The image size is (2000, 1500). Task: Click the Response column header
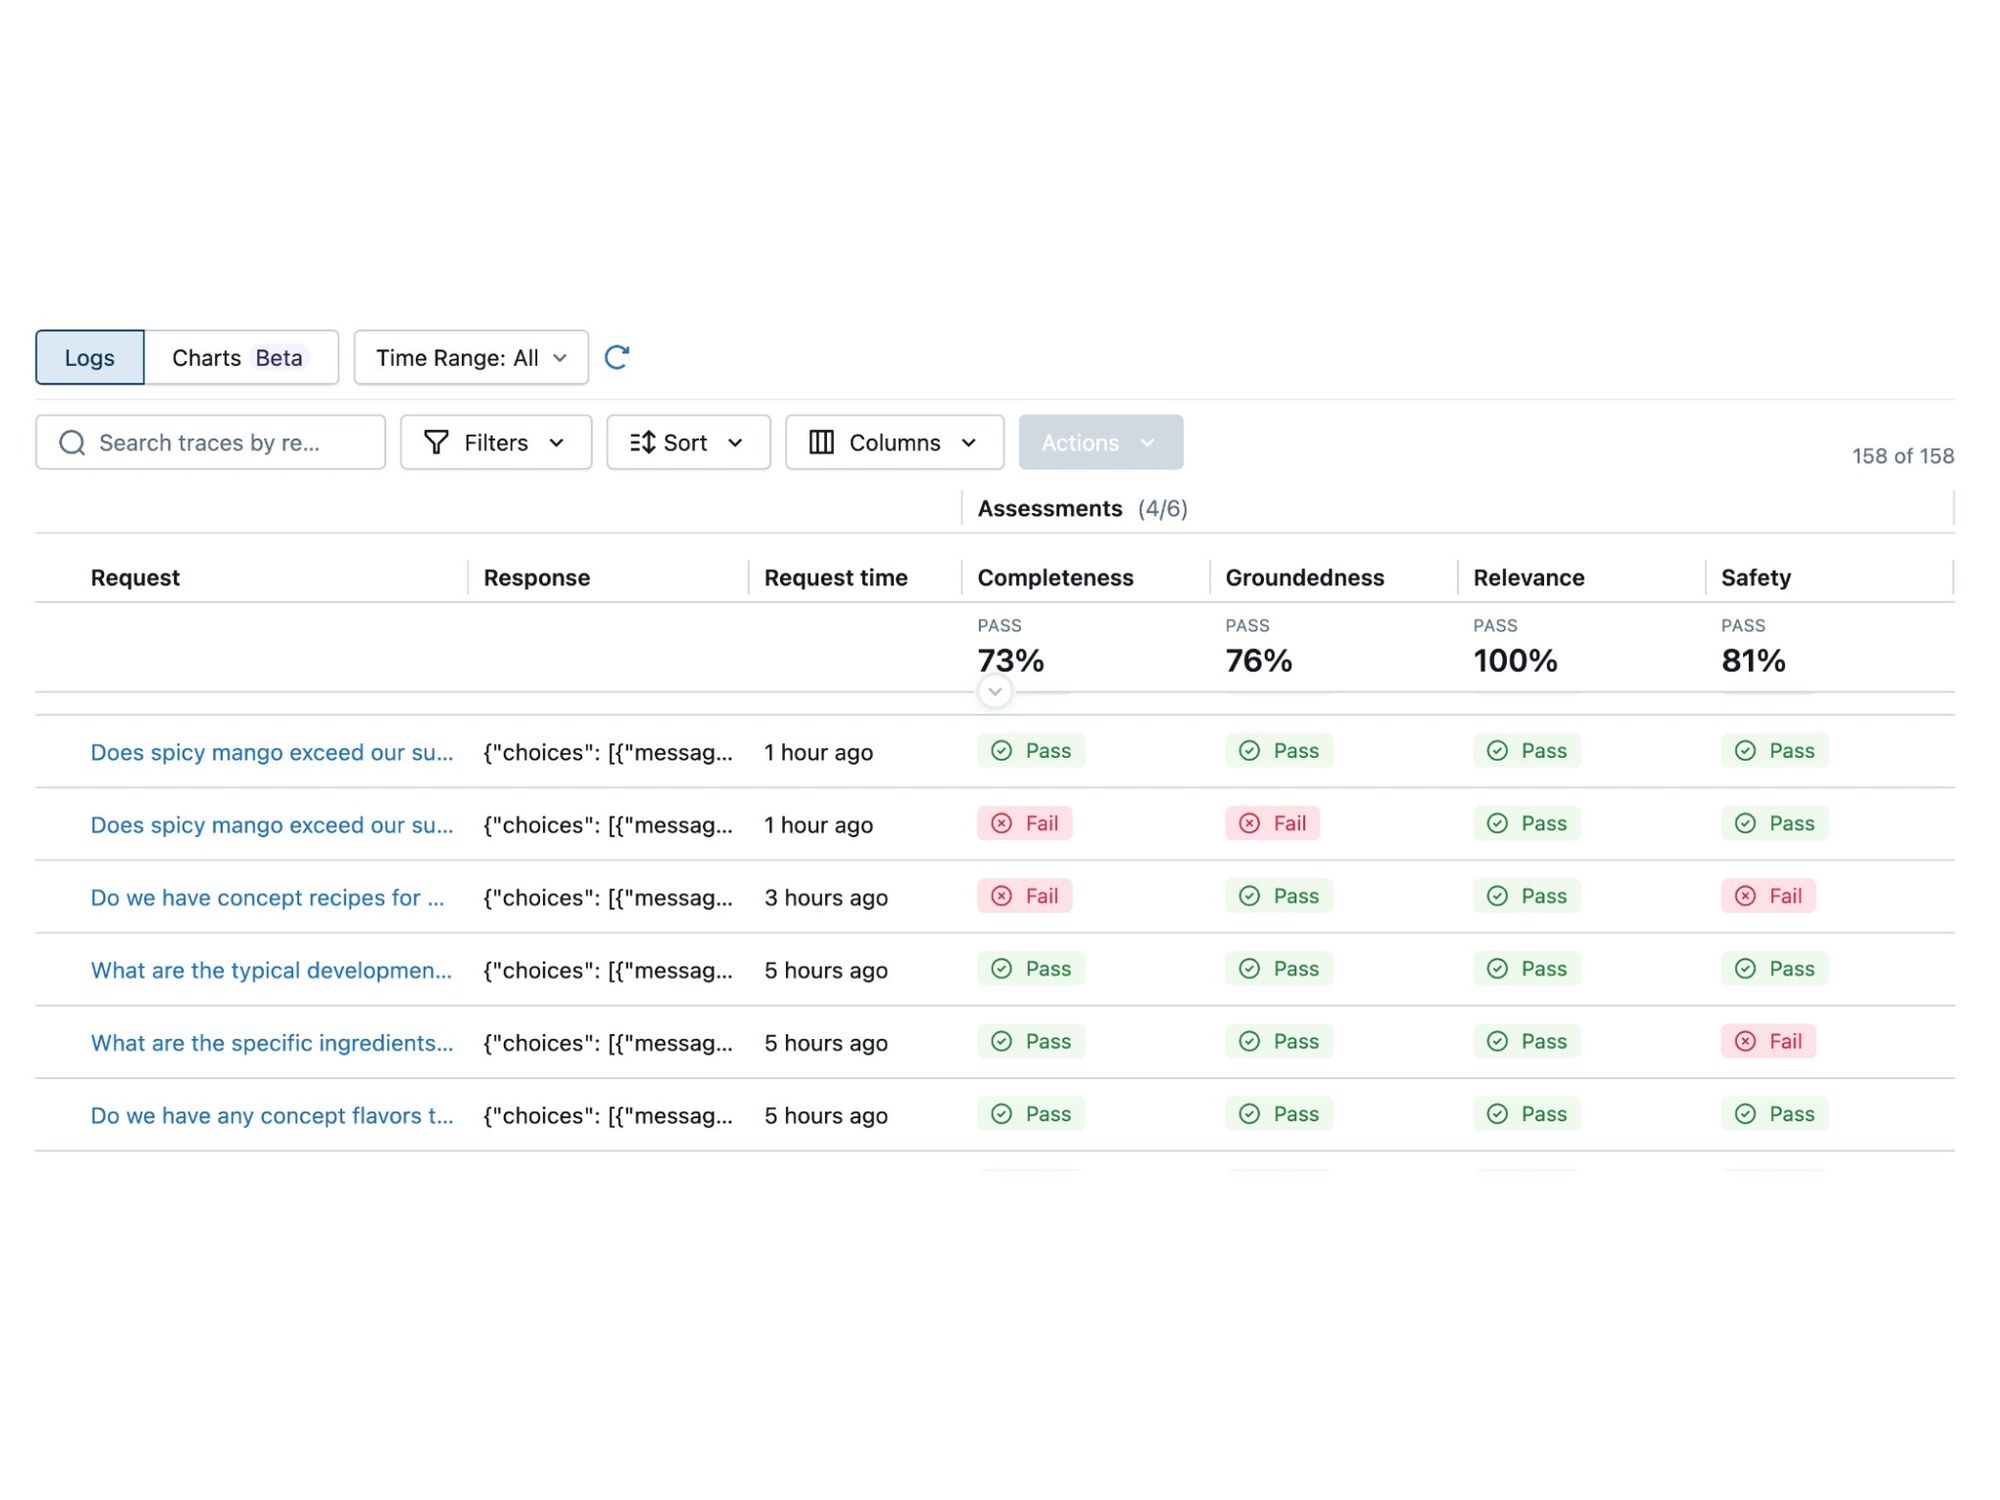(x=537, y=577)
